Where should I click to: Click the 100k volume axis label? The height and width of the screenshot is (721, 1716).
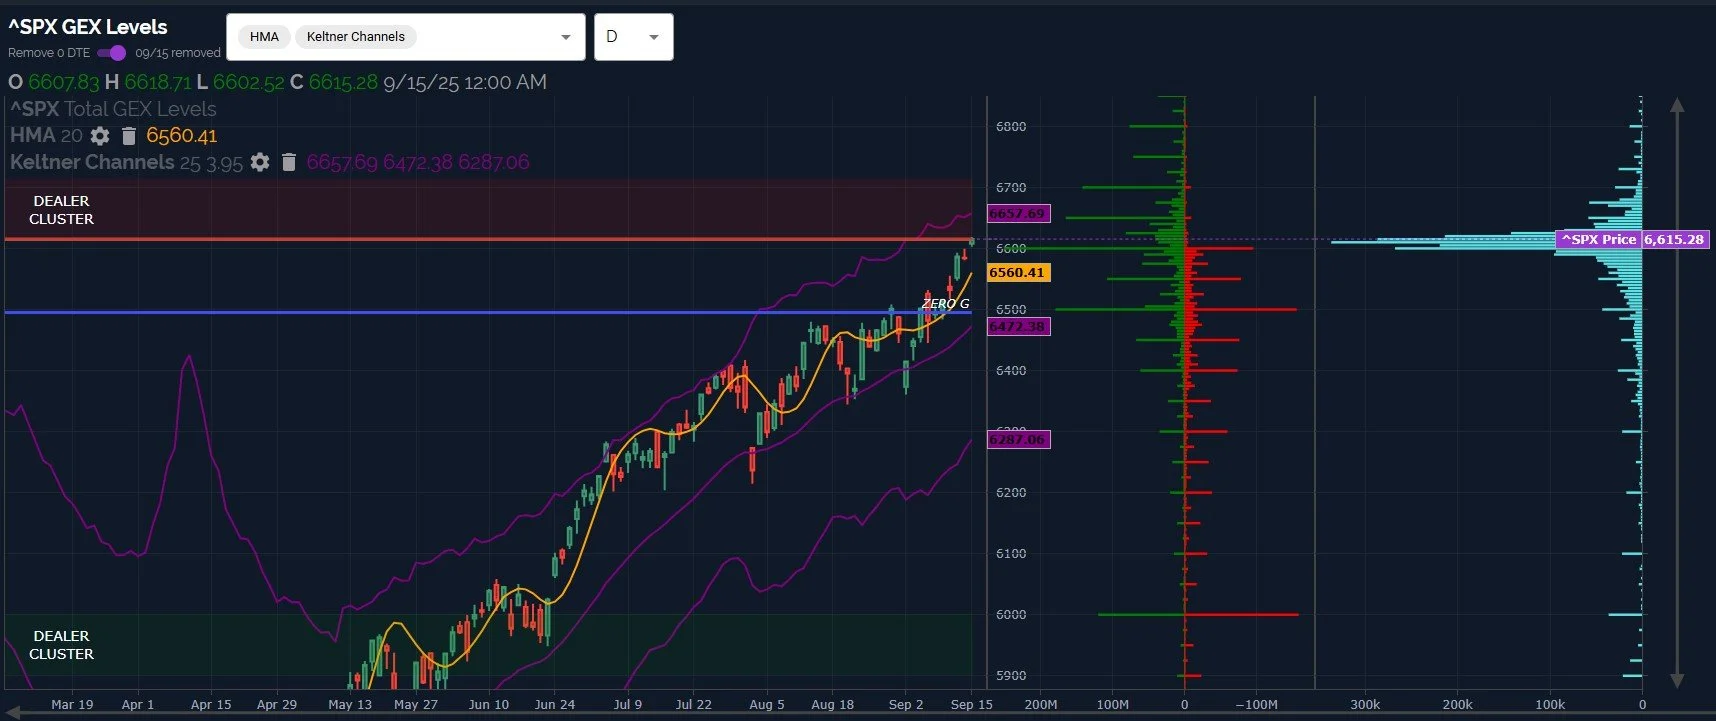[x=1550, y=704]
